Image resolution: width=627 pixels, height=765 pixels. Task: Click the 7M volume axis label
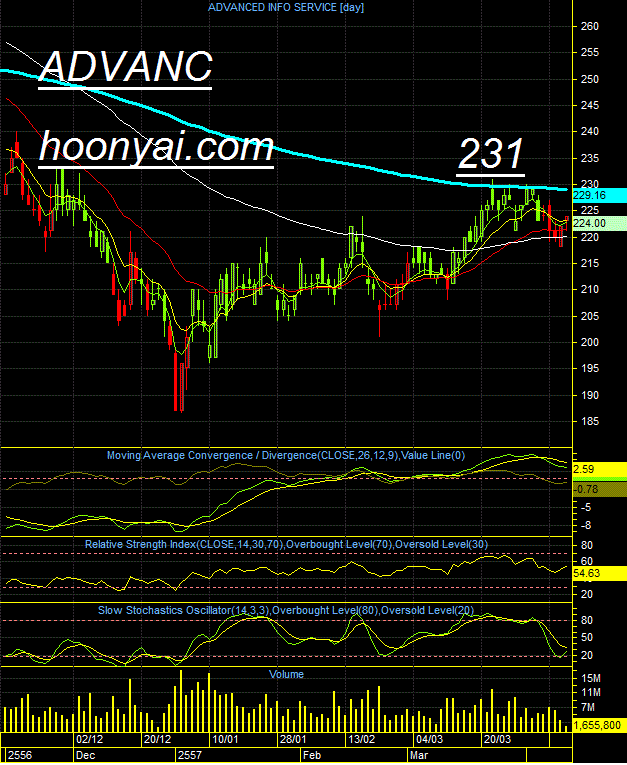[588, 707]
